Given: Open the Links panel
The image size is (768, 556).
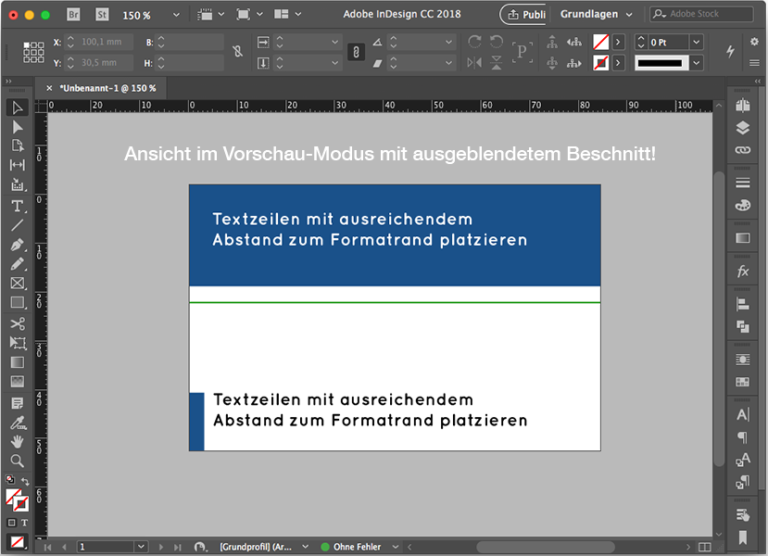Looking at the screenshot, I should [742, 150].
